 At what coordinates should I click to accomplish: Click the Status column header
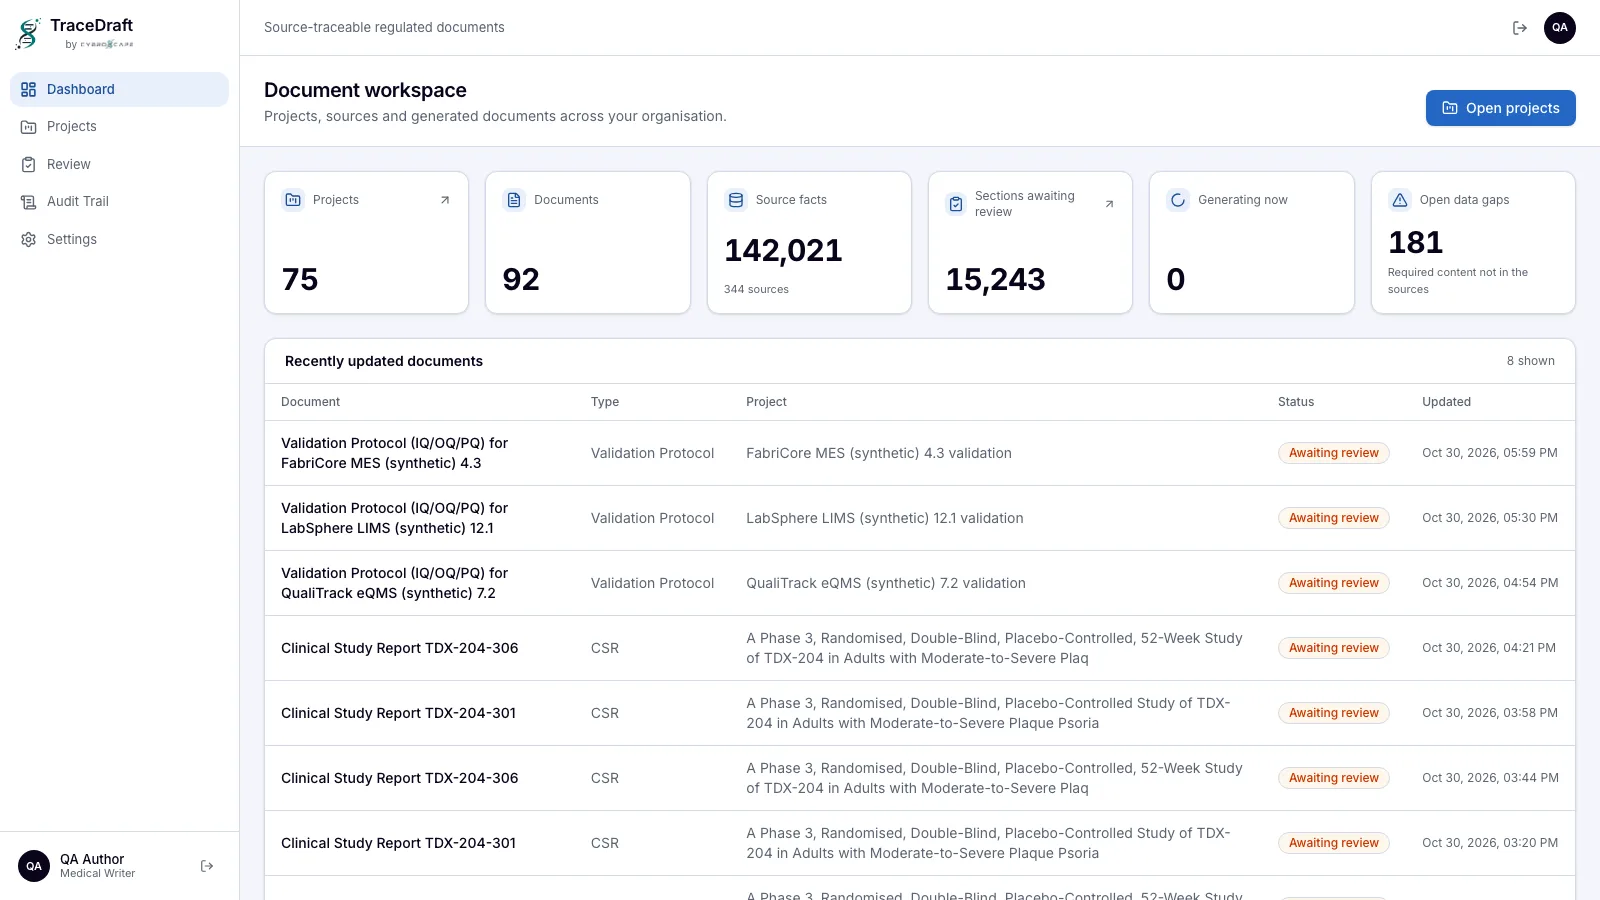pyautogui.click(x=1295, y=402)
